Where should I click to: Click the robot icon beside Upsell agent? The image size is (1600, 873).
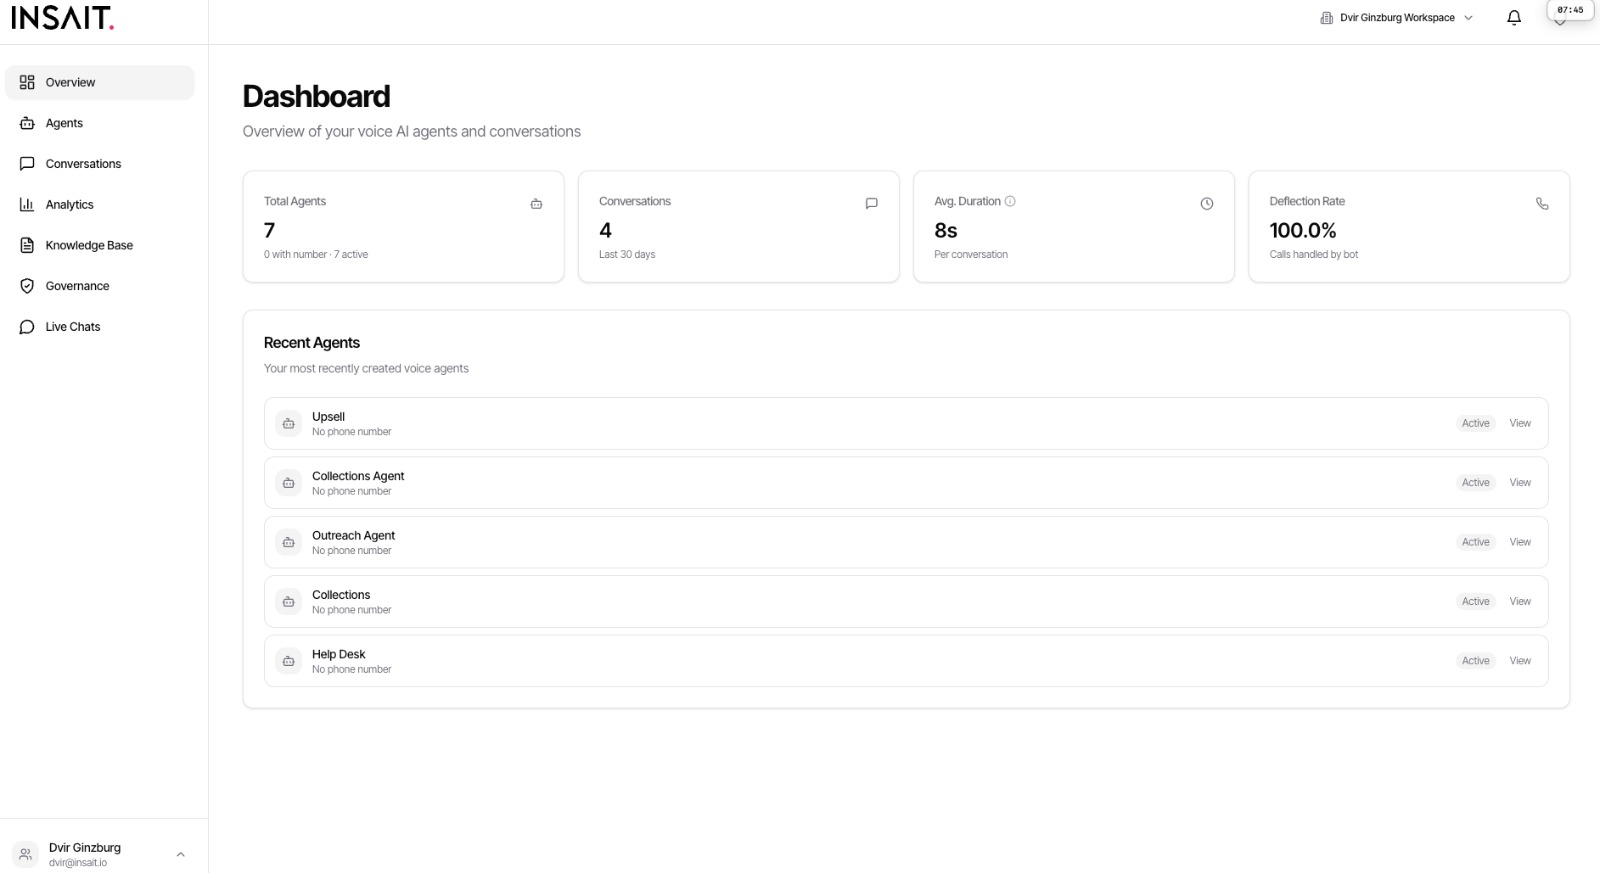(289, 424)
